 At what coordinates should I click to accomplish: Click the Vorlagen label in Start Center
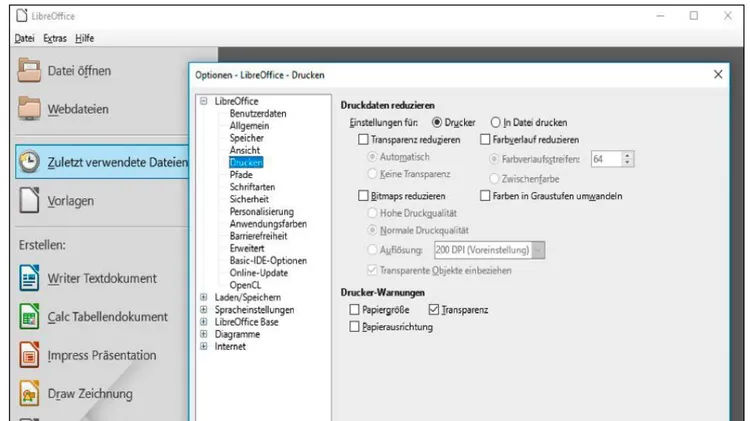point(71,201)
